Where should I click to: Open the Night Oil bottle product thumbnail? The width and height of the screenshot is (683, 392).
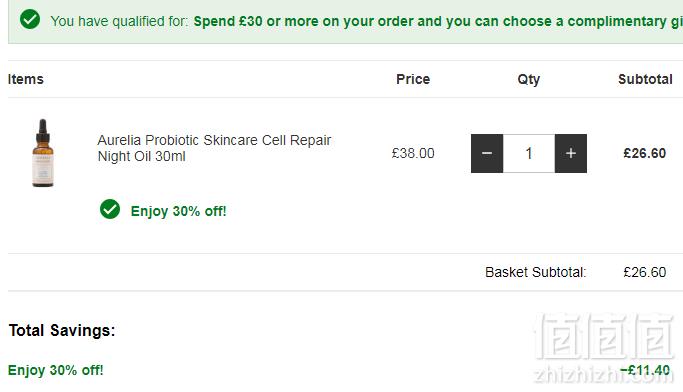(43, 153)
